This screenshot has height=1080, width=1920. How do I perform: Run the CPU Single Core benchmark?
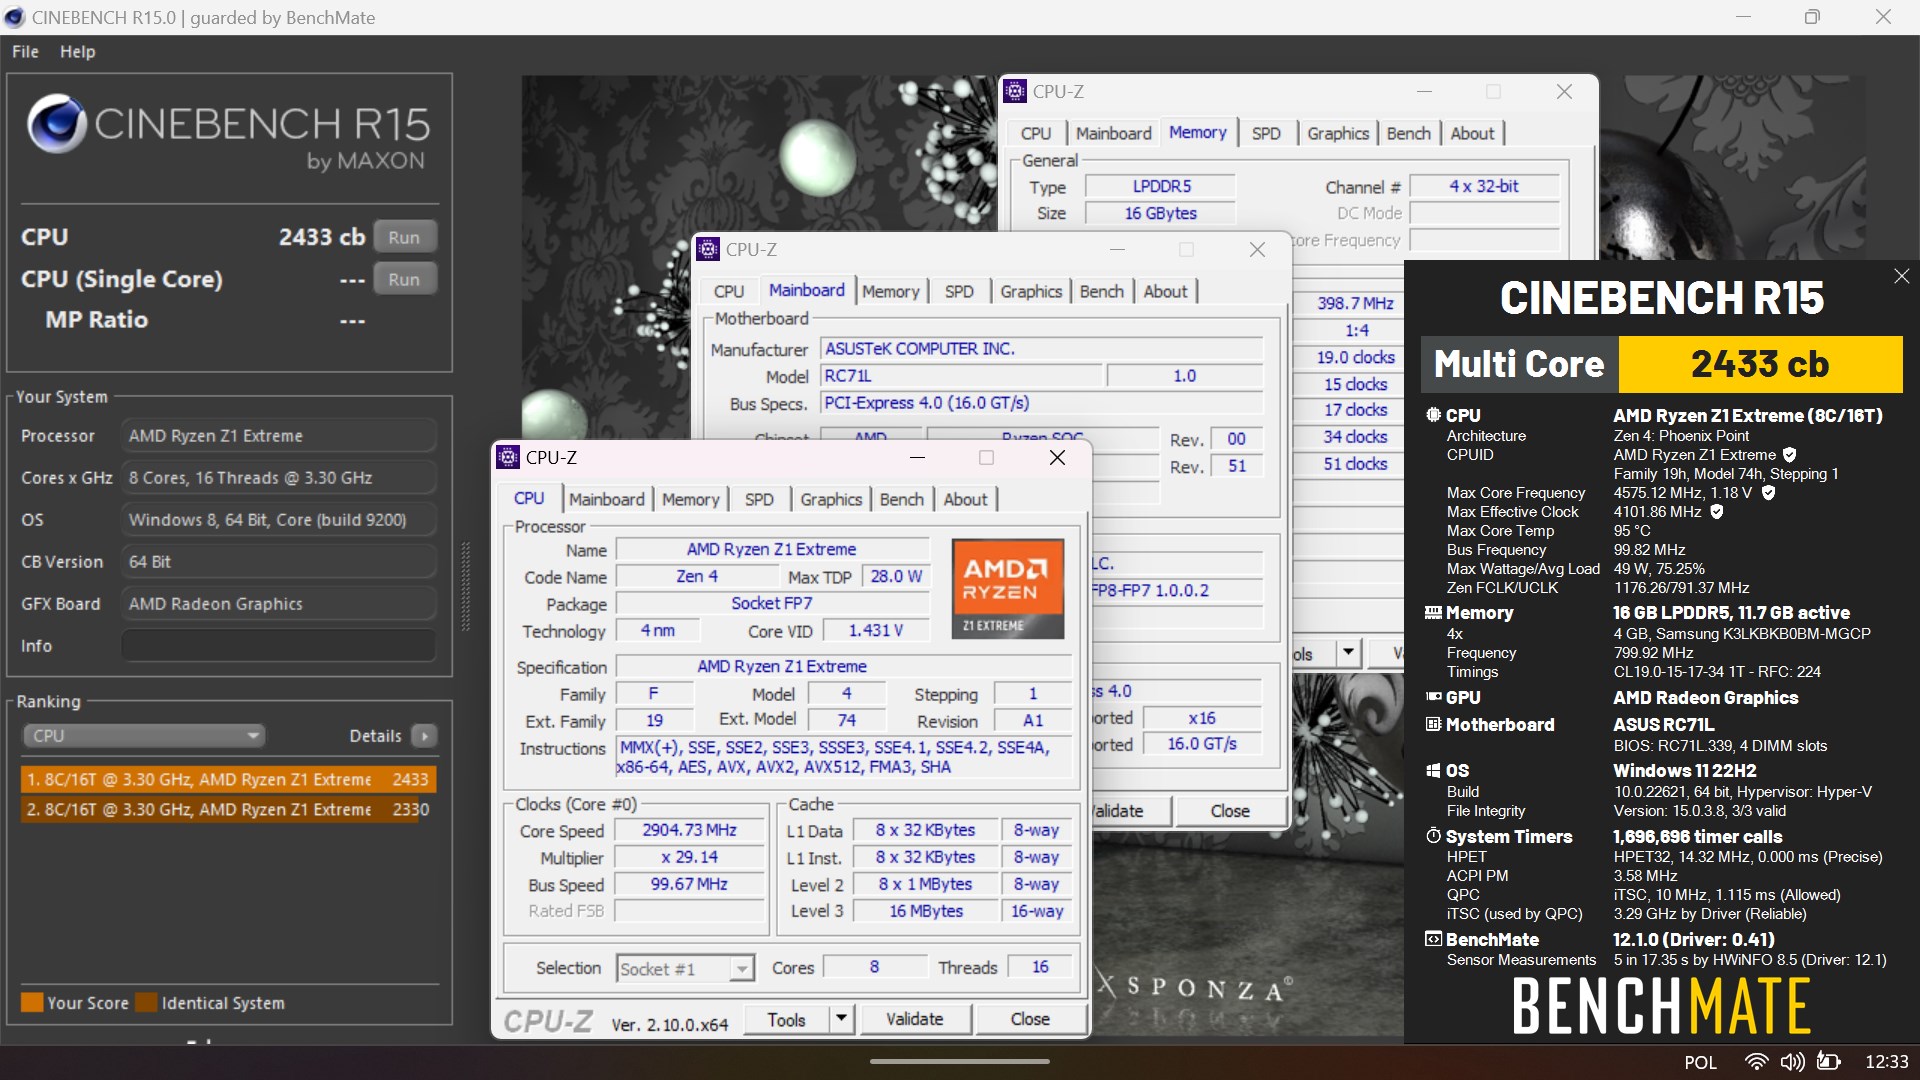point(404,279)
